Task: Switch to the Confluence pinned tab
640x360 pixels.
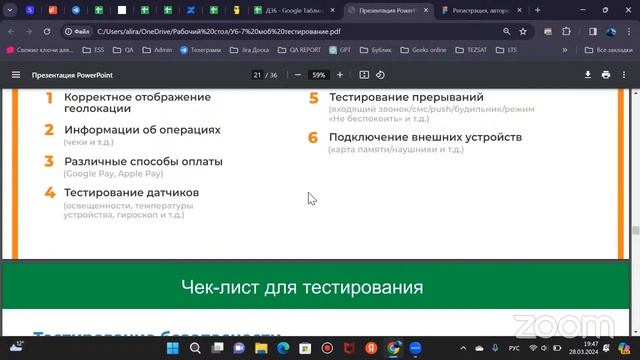Action: [191, 10]
